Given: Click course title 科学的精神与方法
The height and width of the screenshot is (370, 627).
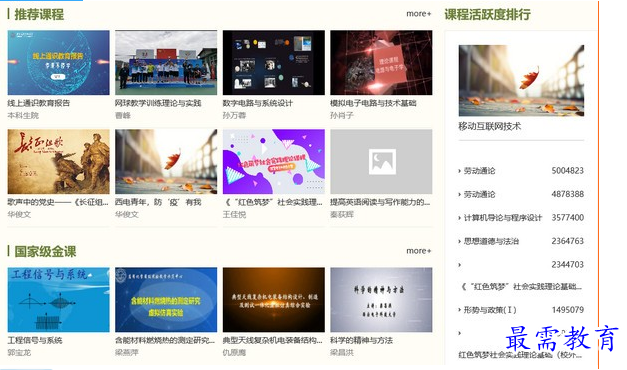Looking at the screenshot, I should coord(361,340).
